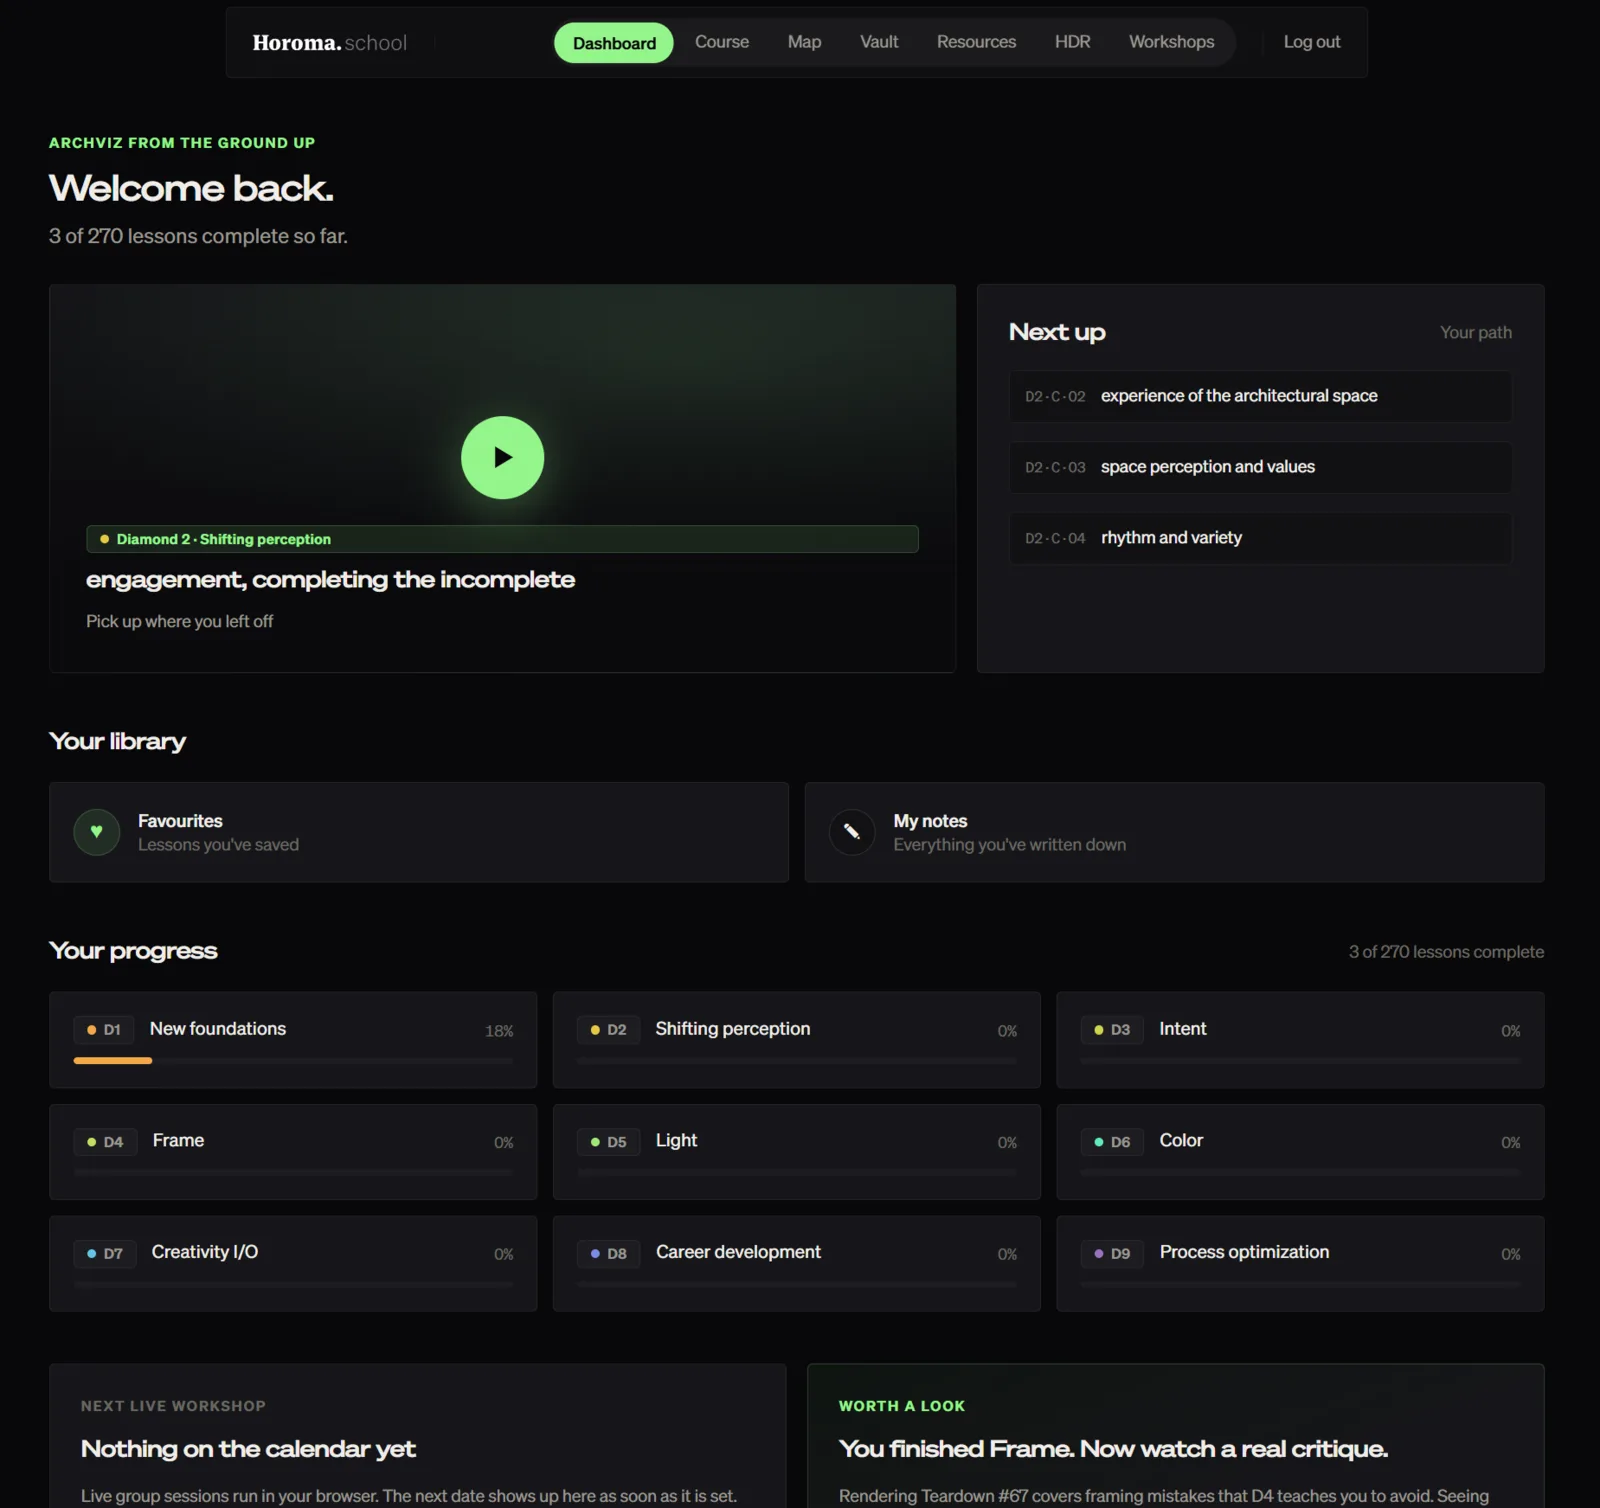1600x1508 pixels.
Task: Click the D5 badge on Light
Action: 608,1141
